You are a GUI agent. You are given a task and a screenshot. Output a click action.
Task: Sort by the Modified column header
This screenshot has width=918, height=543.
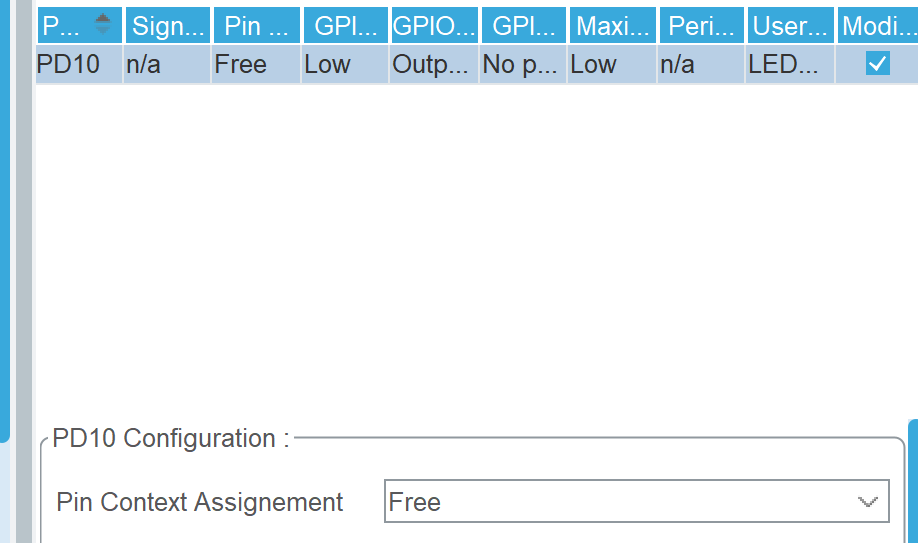click(878, 25)
